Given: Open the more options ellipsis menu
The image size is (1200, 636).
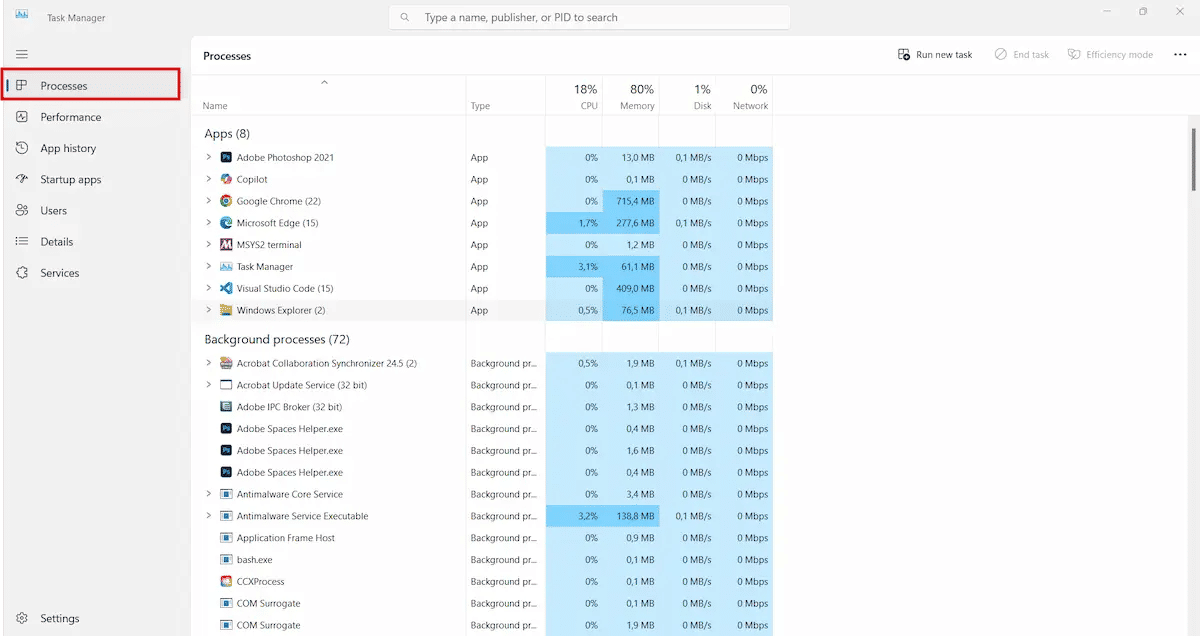Looking at the screenshot, I should point(1180,55).
